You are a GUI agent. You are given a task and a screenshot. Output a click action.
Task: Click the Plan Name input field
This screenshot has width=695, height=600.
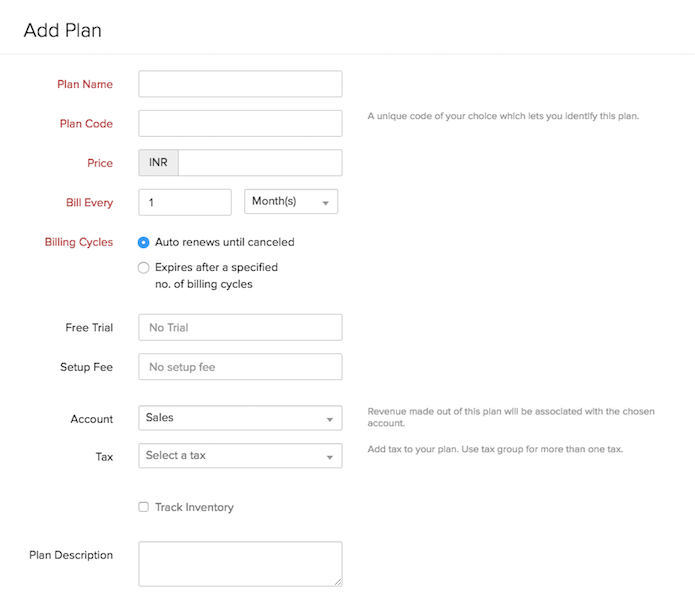point(240,84)
